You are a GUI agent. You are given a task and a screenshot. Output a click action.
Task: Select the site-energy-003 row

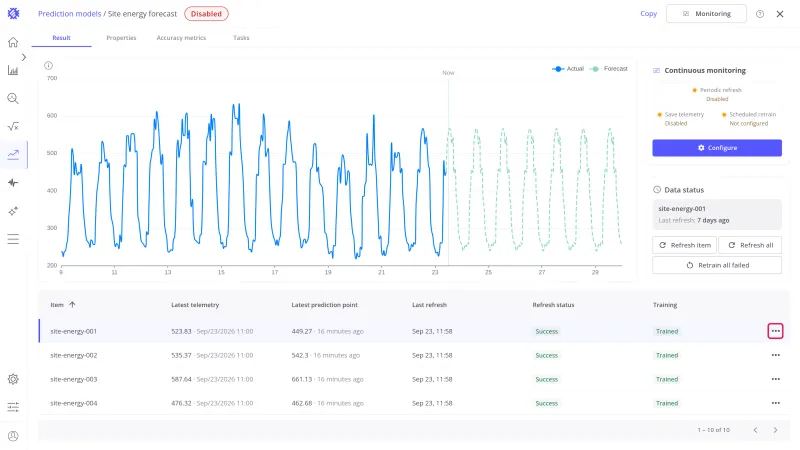coord(414,379)
